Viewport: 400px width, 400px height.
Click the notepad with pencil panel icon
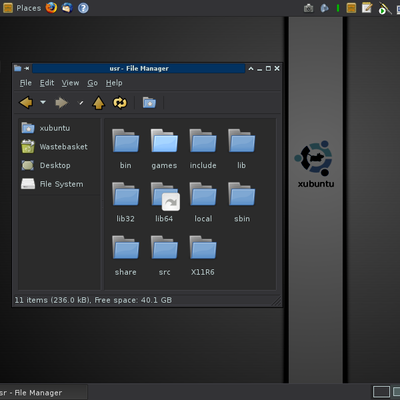(367, 8)
